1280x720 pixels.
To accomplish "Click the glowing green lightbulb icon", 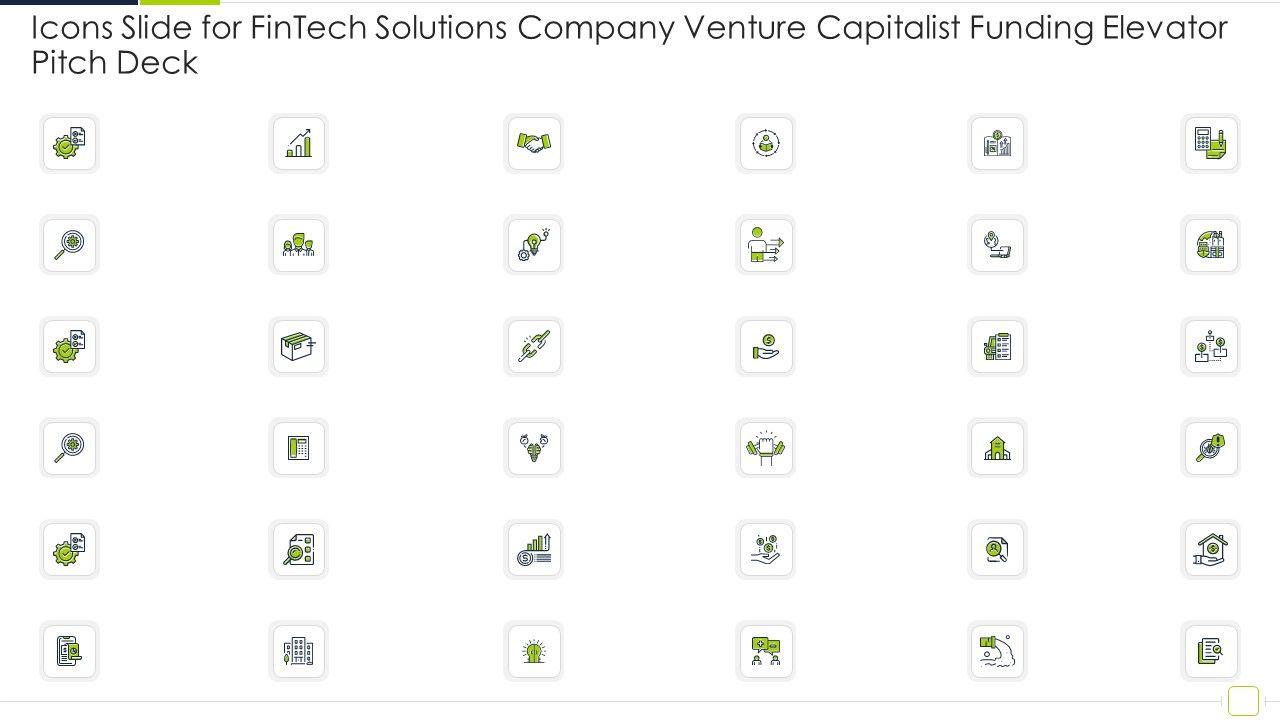I will point(534,652).
